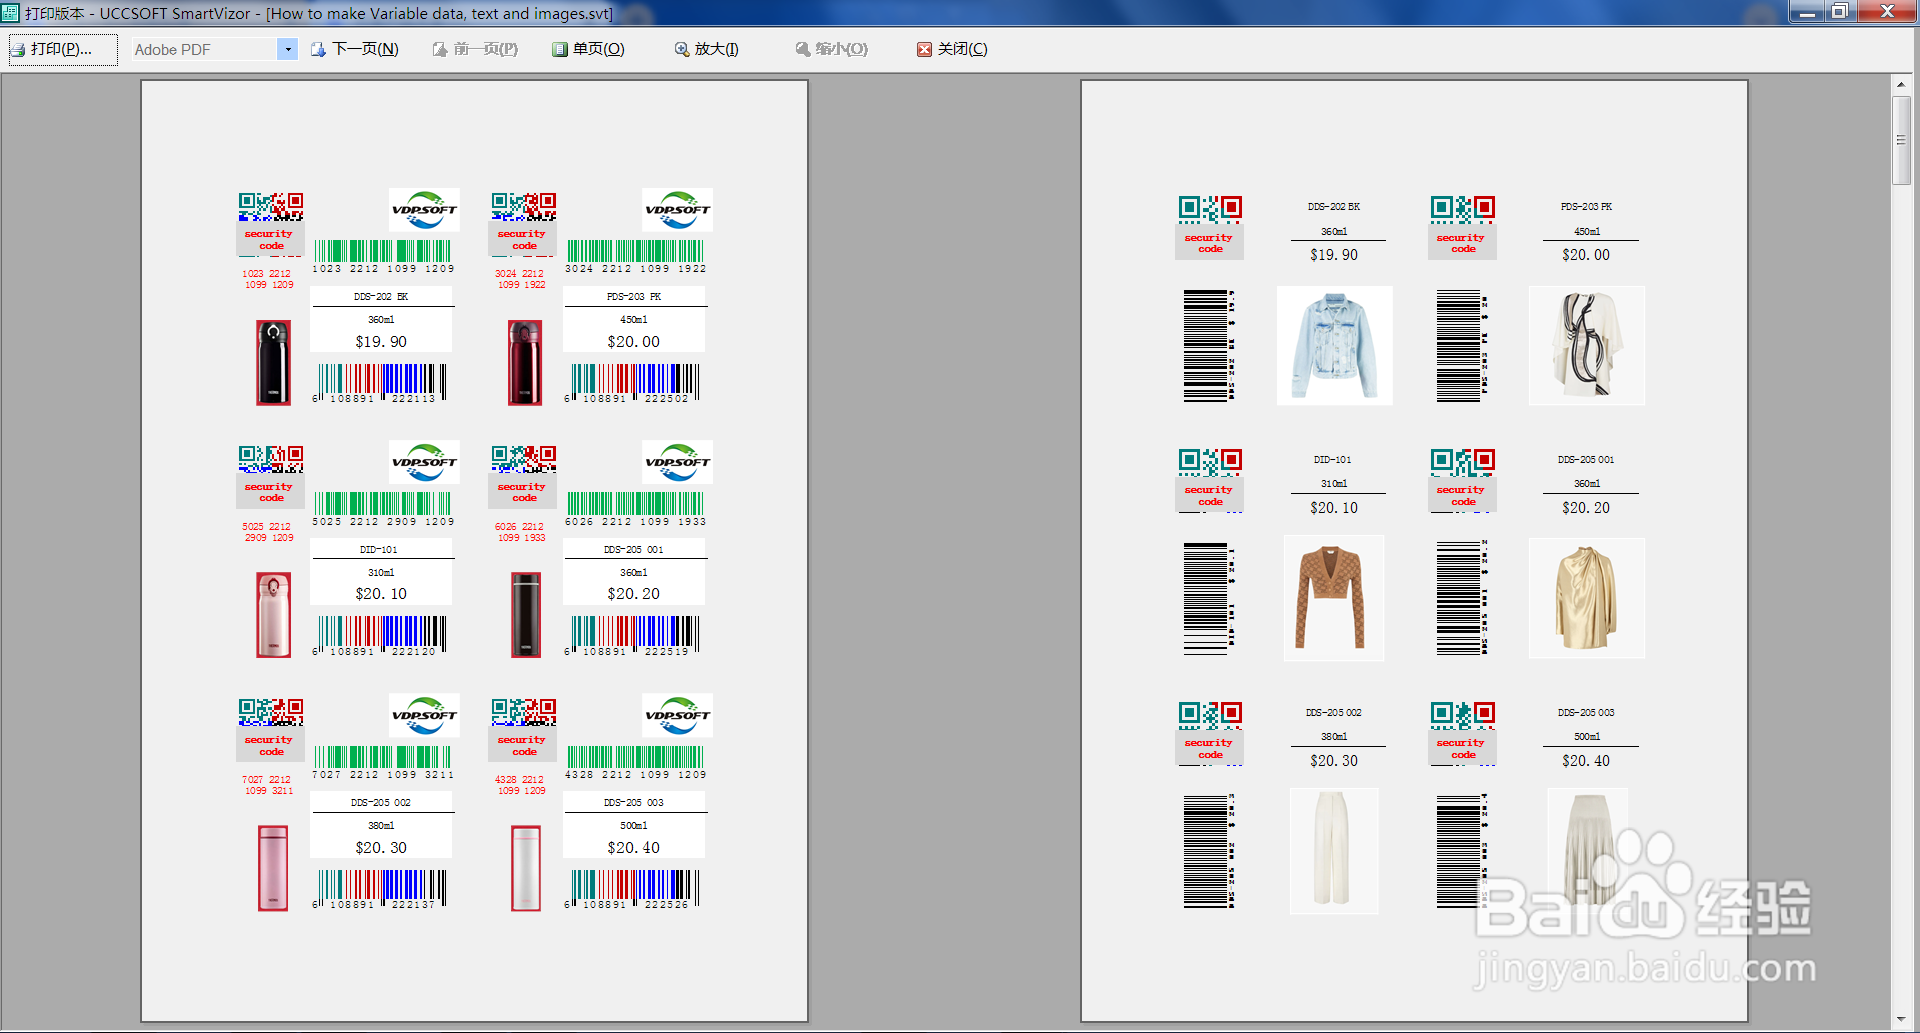
Task: Click the printer icon beside 打印
Action: (x=18, y=49)
